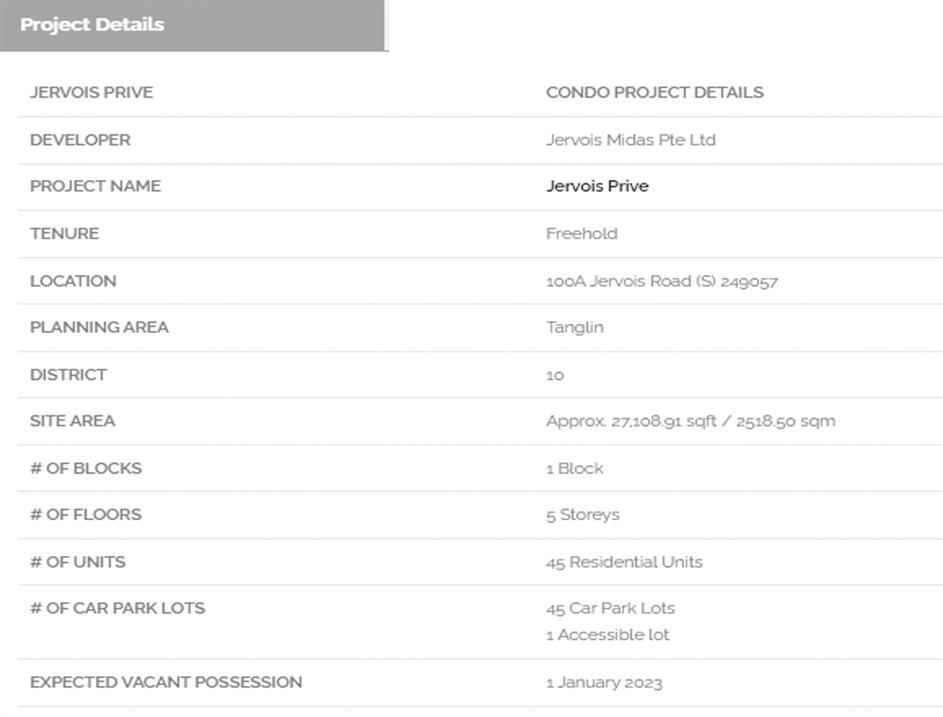Click the TENURE row label
Screen dimensions: 943x717
tap(64, 234)
